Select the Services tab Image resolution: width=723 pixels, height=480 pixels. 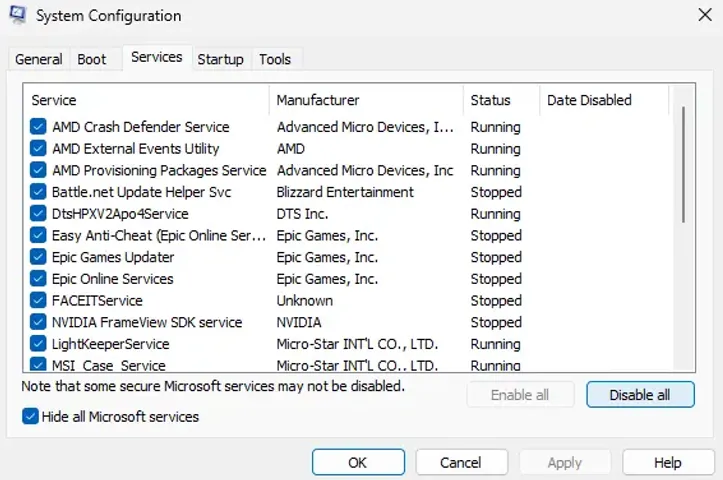click(x=157, y=57)
